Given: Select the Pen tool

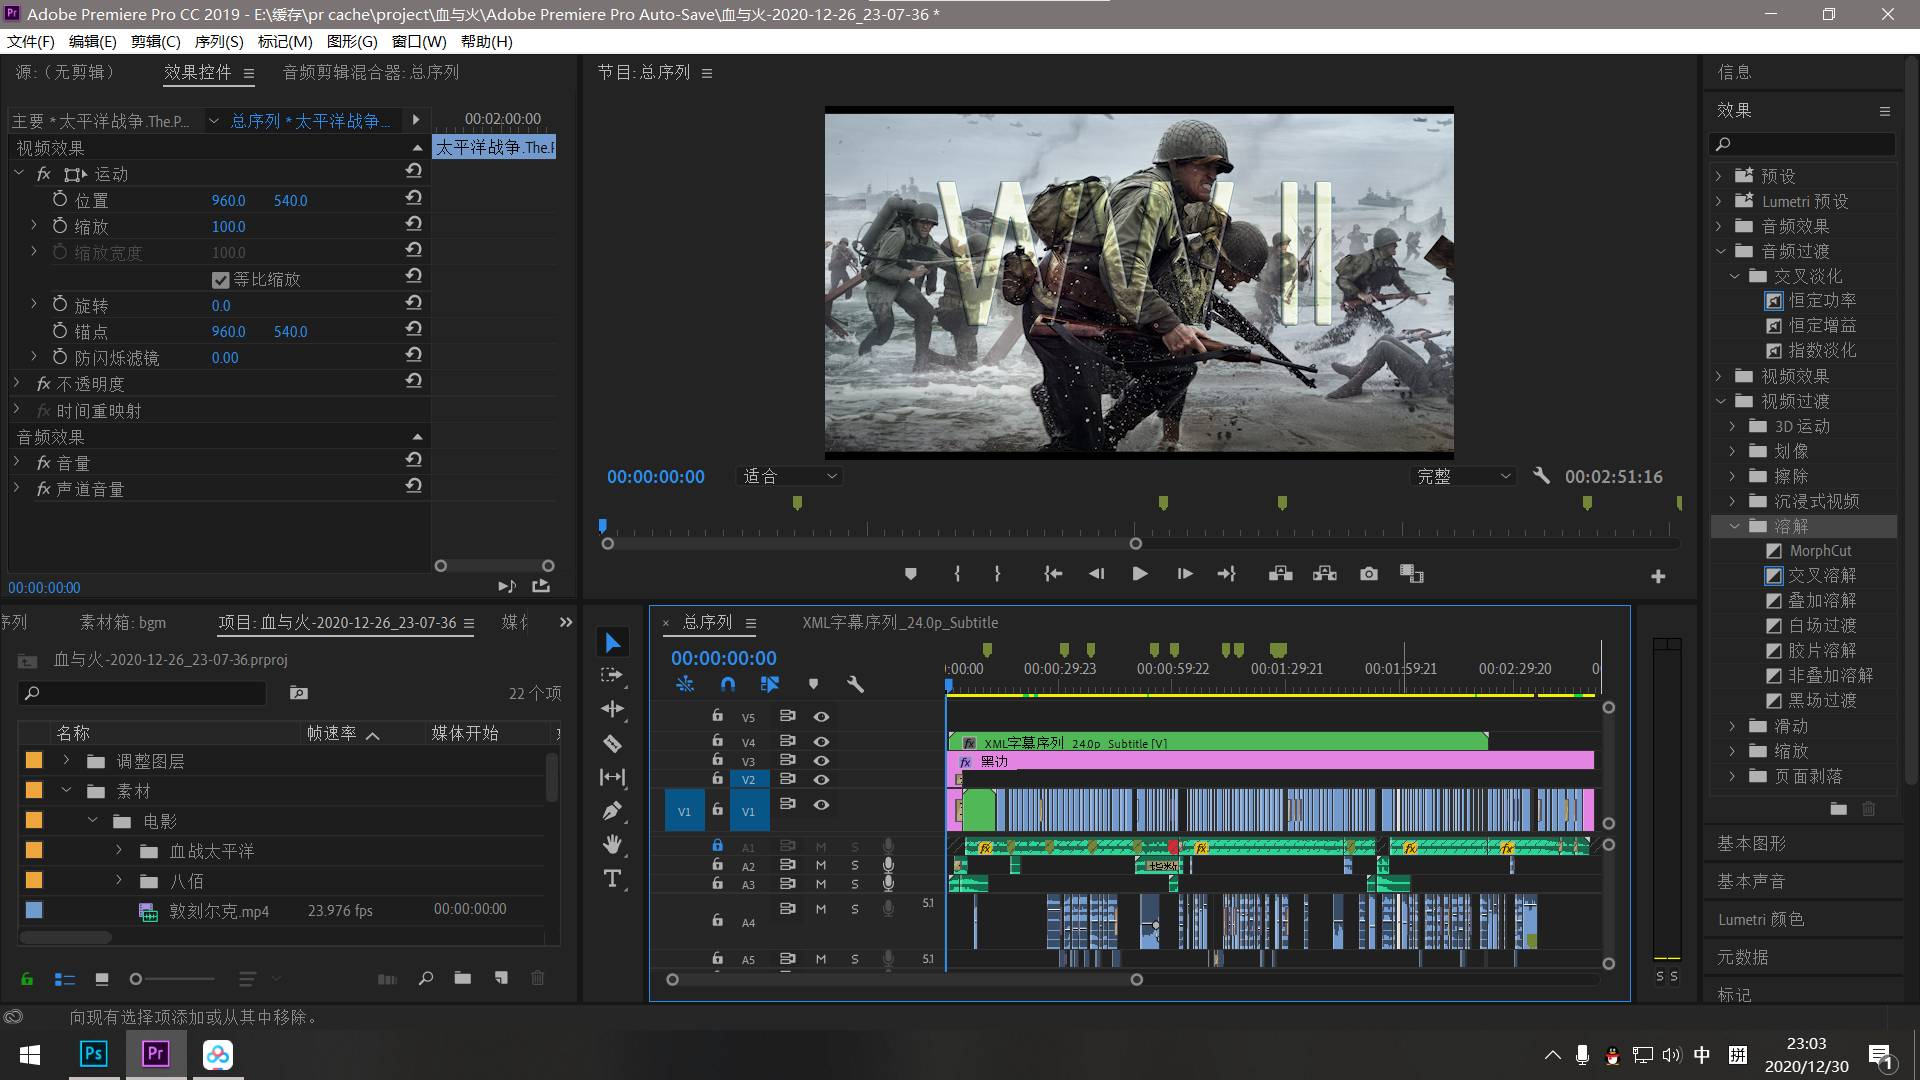Looking at the screenshot, I should [x=612, y=811].
